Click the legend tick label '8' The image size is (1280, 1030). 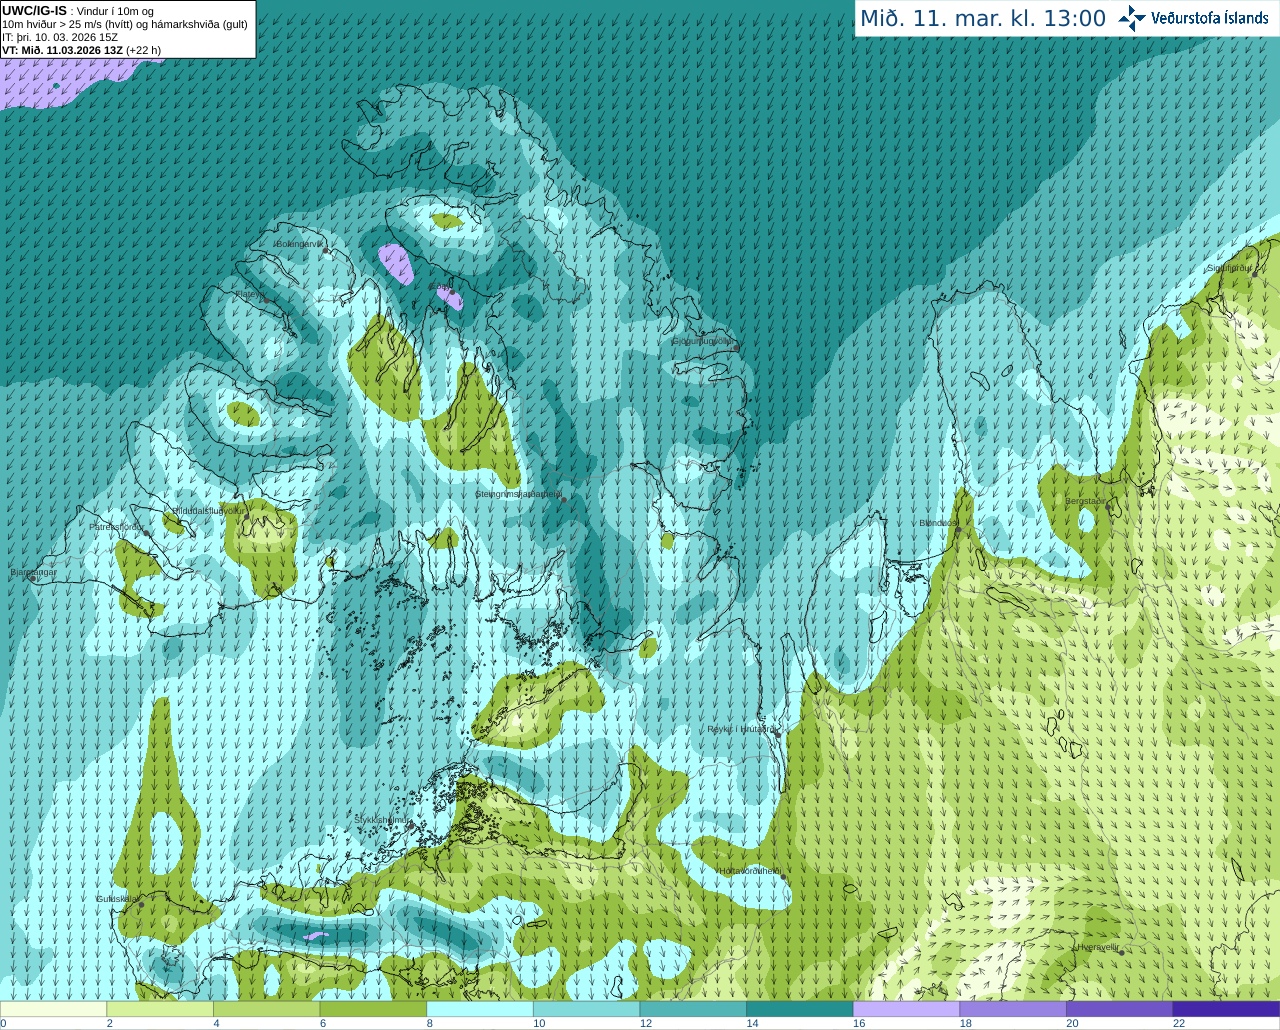[430, 1023]
